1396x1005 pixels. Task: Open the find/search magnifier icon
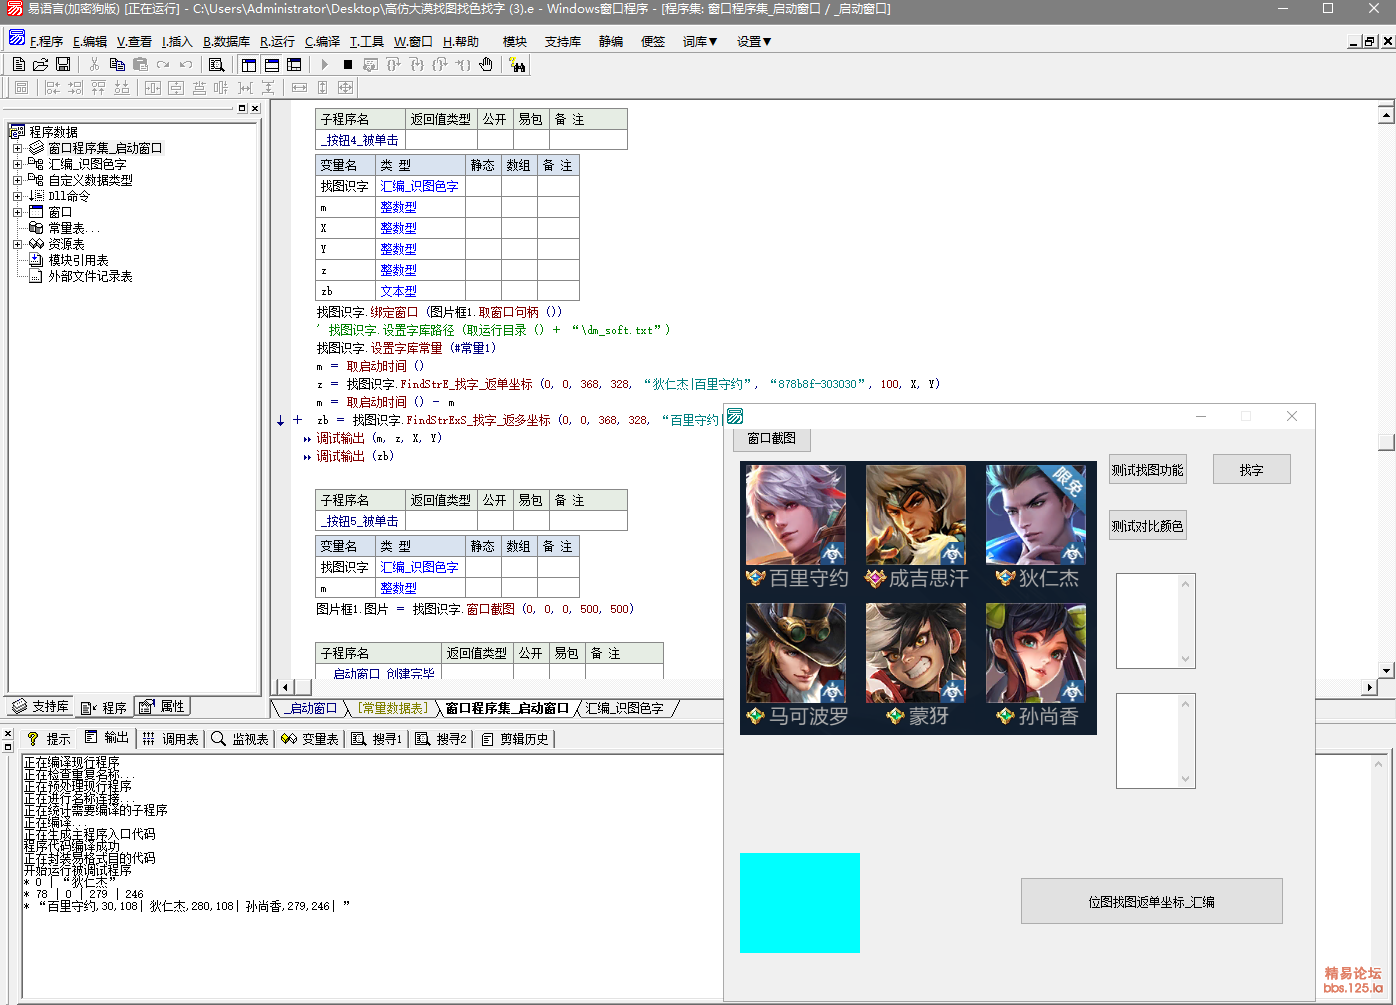click(216, 64)
